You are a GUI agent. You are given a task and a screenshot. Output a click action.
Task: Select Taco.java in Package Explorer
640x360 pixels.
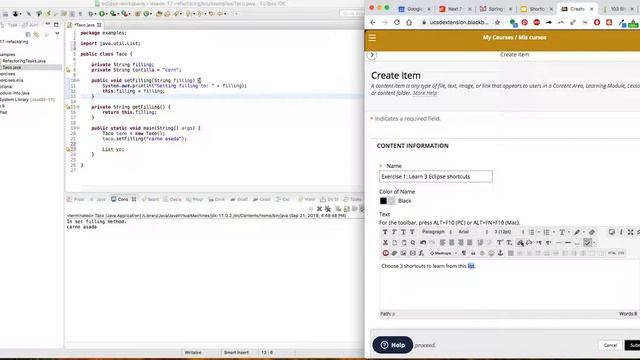tap(11, 67)
